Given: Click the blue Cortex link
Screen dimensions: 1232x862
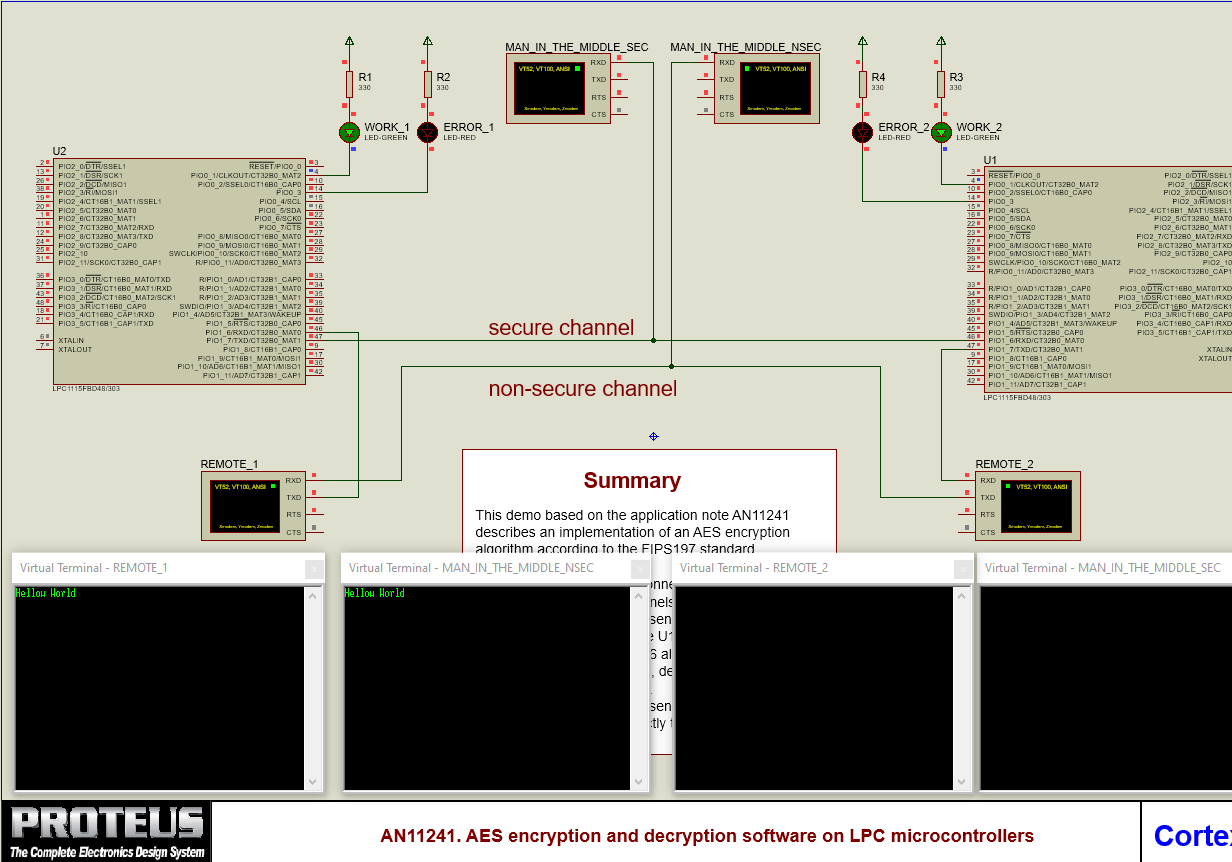Looking at the screenshot, I should tap(1192, 834).
